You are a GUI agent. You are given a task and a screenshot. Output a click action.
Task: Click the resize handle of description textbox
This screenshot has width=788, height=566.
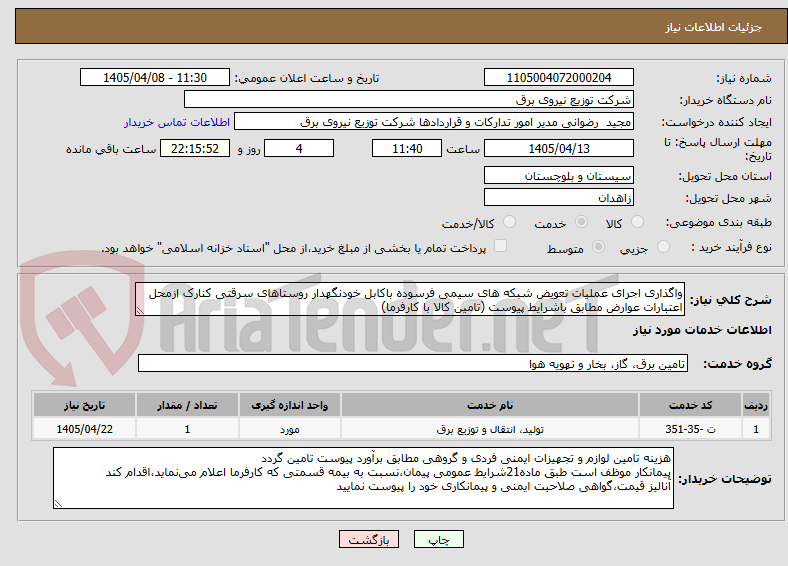(x=140, y=312)
